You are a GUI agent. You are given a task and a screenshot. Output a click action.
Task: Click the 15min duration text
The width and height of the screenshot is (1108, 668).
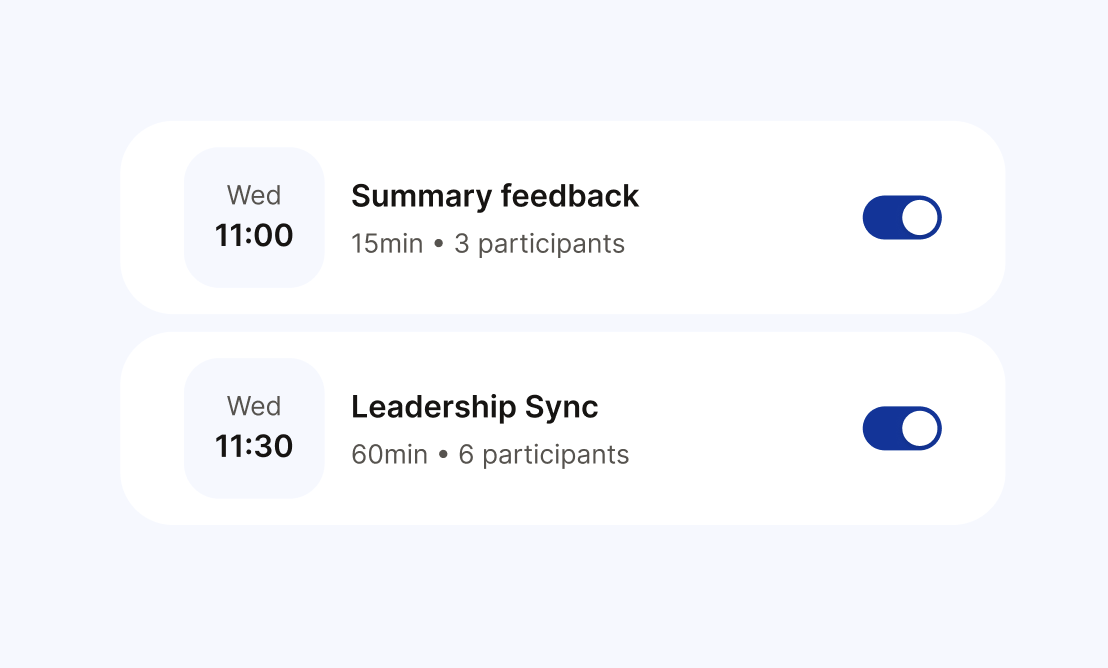(386, 243)
